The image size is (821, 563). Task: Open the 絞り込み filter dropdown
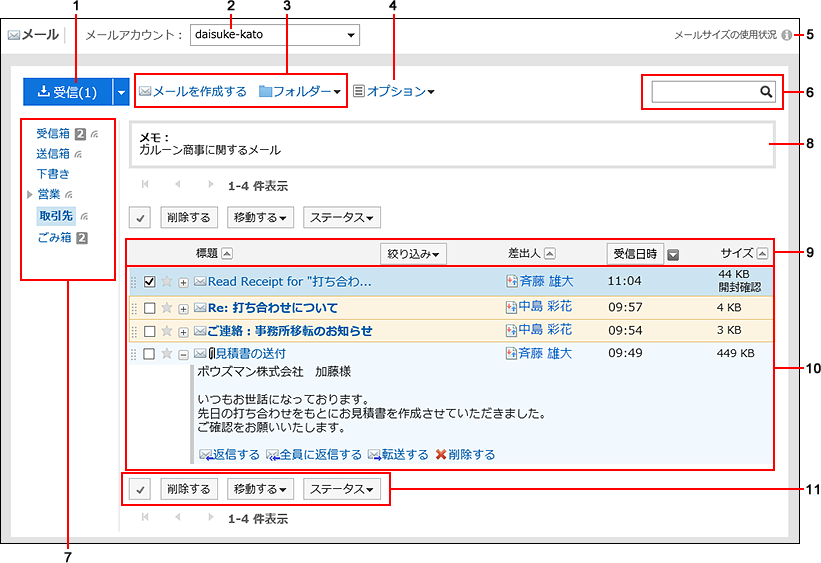[413, 254]
